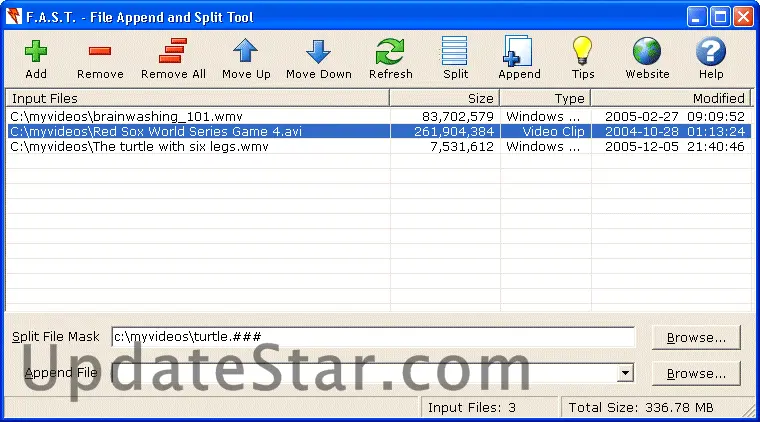
Task: Click modified date 2004-10-28 01:13:24
Action: pyautogui.click(x=675, y=131)
